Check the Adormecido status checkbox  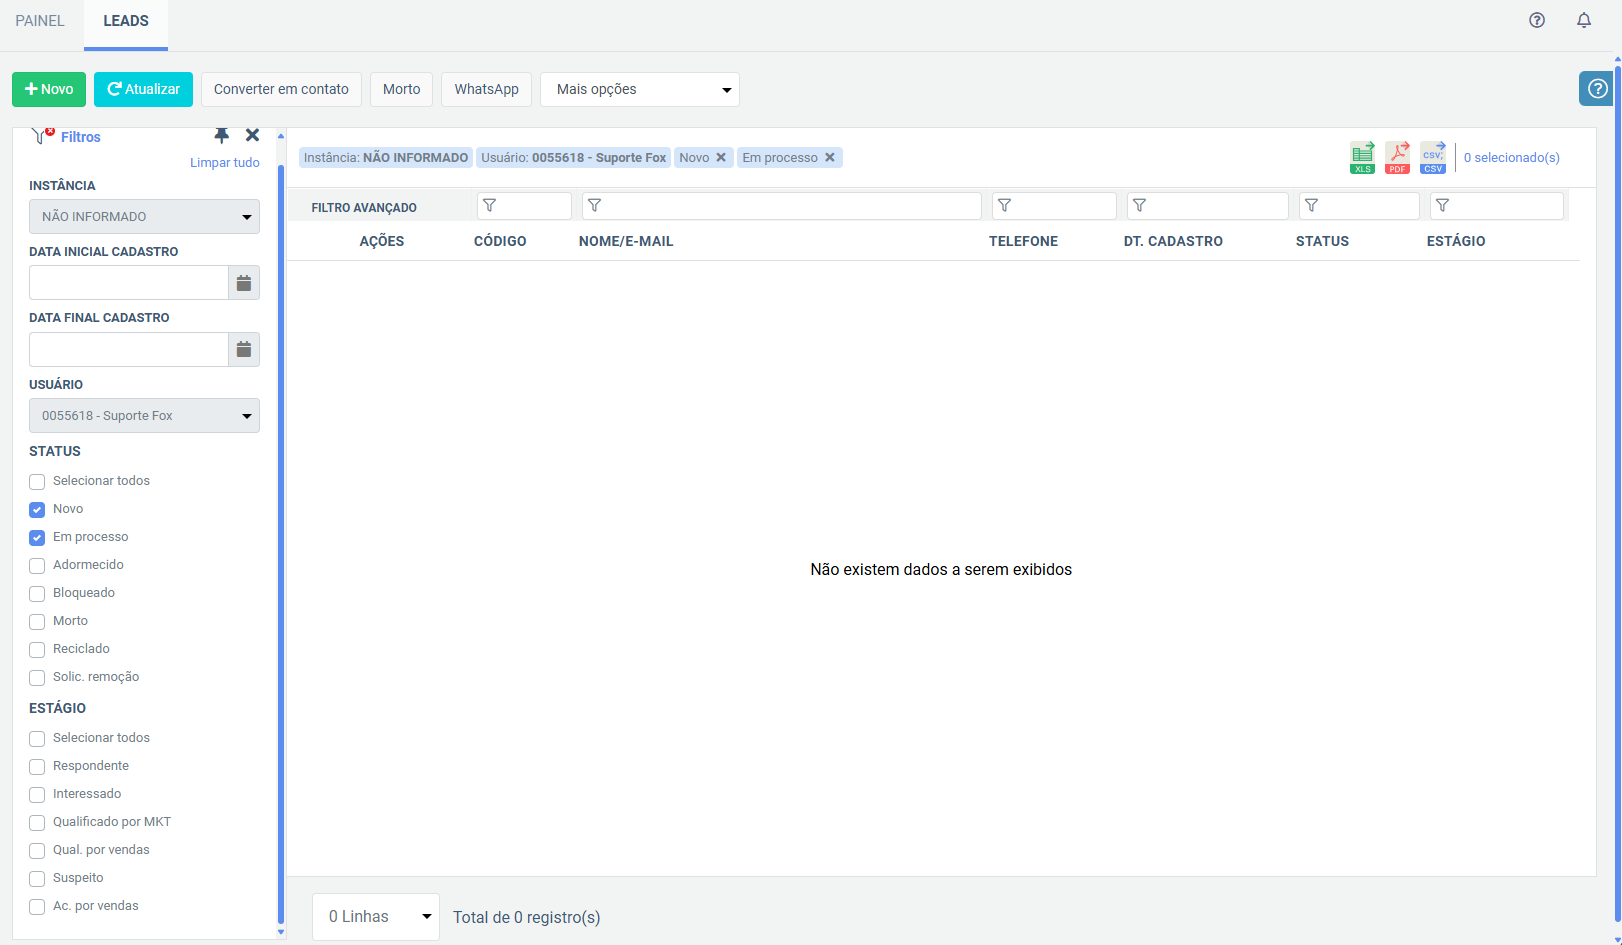point(37,566)
